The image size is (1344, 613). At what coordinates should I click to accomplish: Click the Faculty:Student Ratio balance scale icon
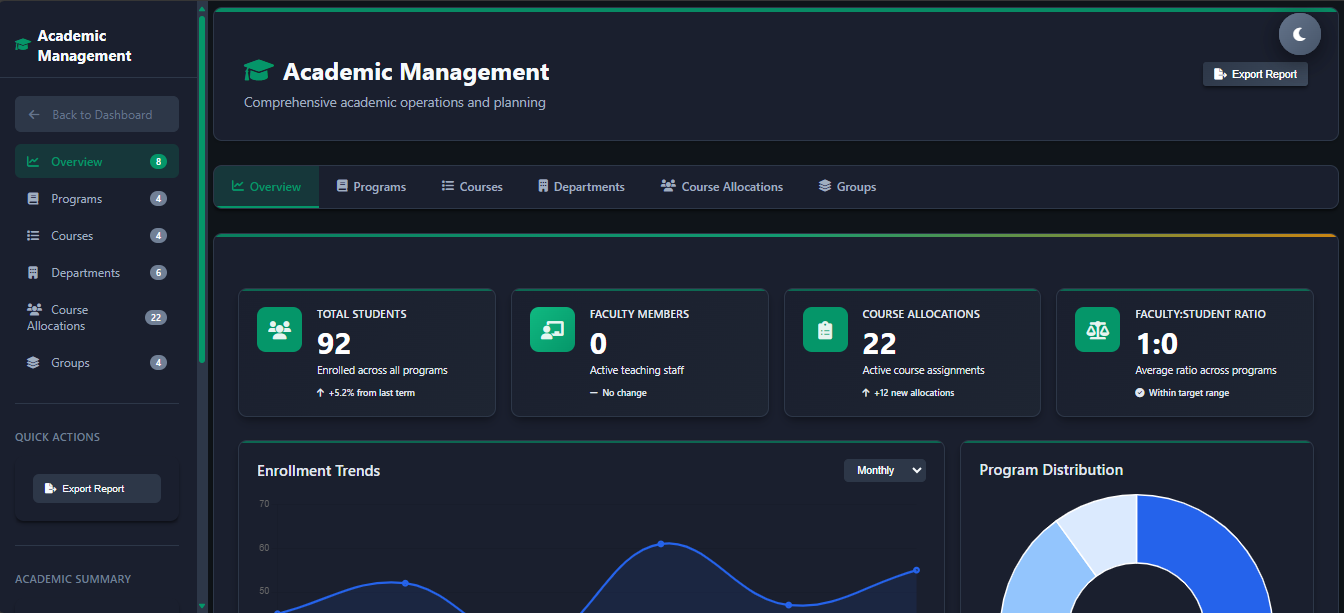coord(1097,329)
